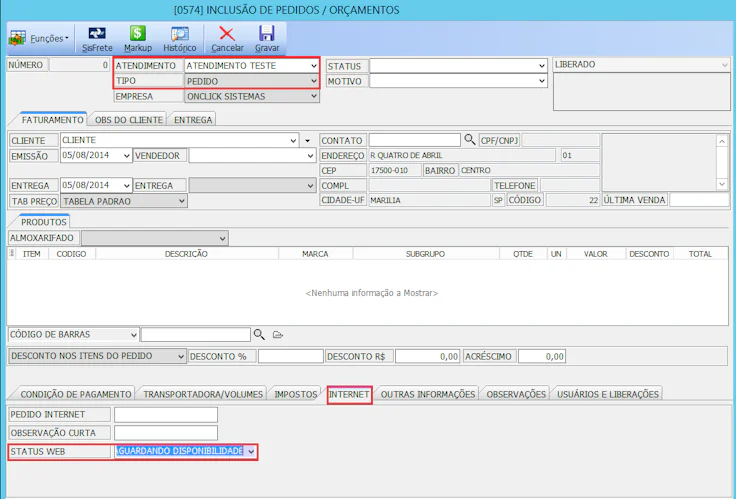Click the DESCONTO column header in products grid

[649, 253]
